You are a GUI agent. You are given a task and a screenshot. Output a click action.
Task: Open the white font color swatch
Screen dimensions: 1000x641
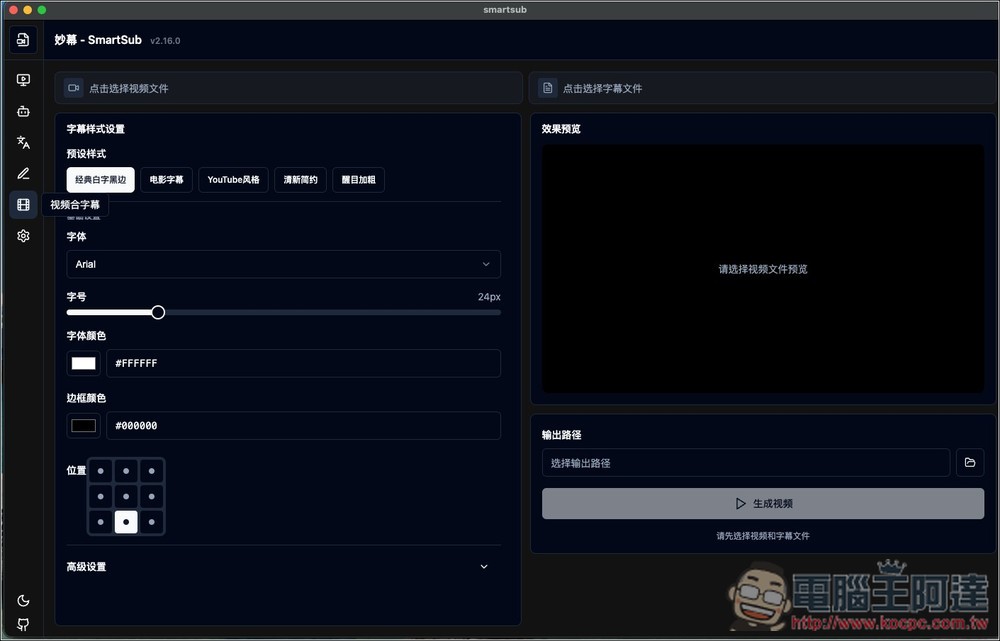click(84, 363)
